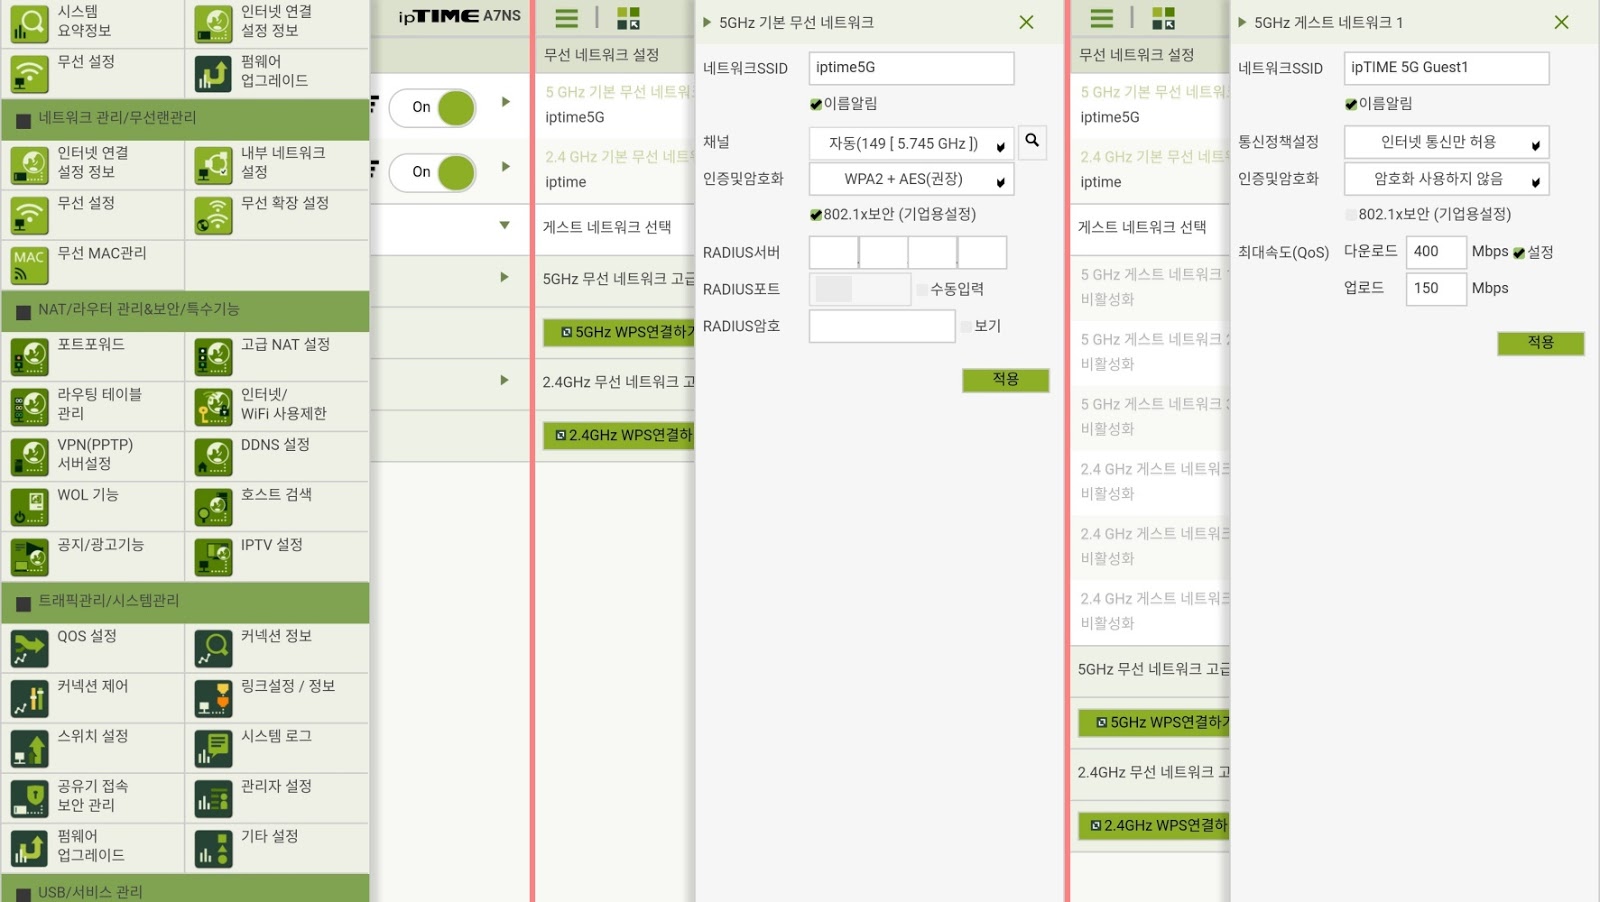The height and width of the screenshot is (902, 1600).
Task: Toggle 이름알림 checkbox in 5GHz 기본 panel
Action: click(816, 104)
